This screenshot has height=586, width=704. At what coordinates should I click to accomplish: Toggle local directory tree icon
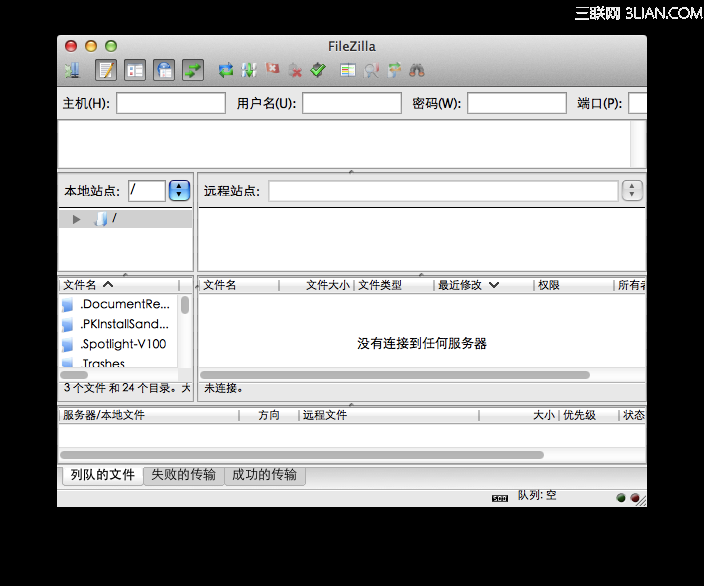[x=135, y=70]
